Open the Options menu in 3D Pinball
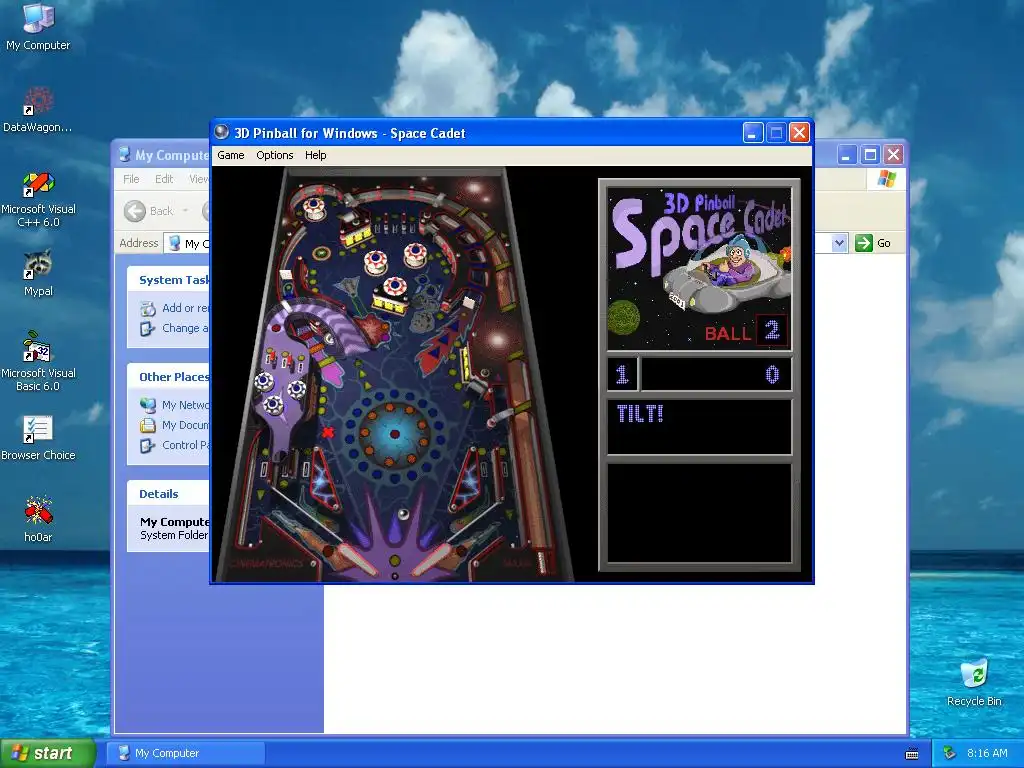1024x768 pixels. [x=274, y=155]
